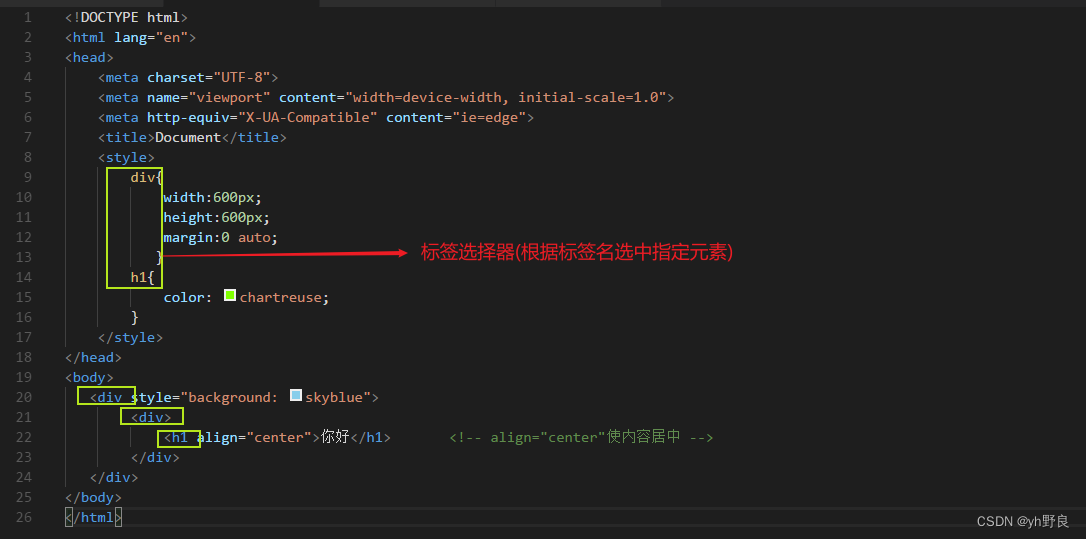Click line number 1 in the gutter
The height and width of the screenshot is (539, 1086).
coord(27,17)
